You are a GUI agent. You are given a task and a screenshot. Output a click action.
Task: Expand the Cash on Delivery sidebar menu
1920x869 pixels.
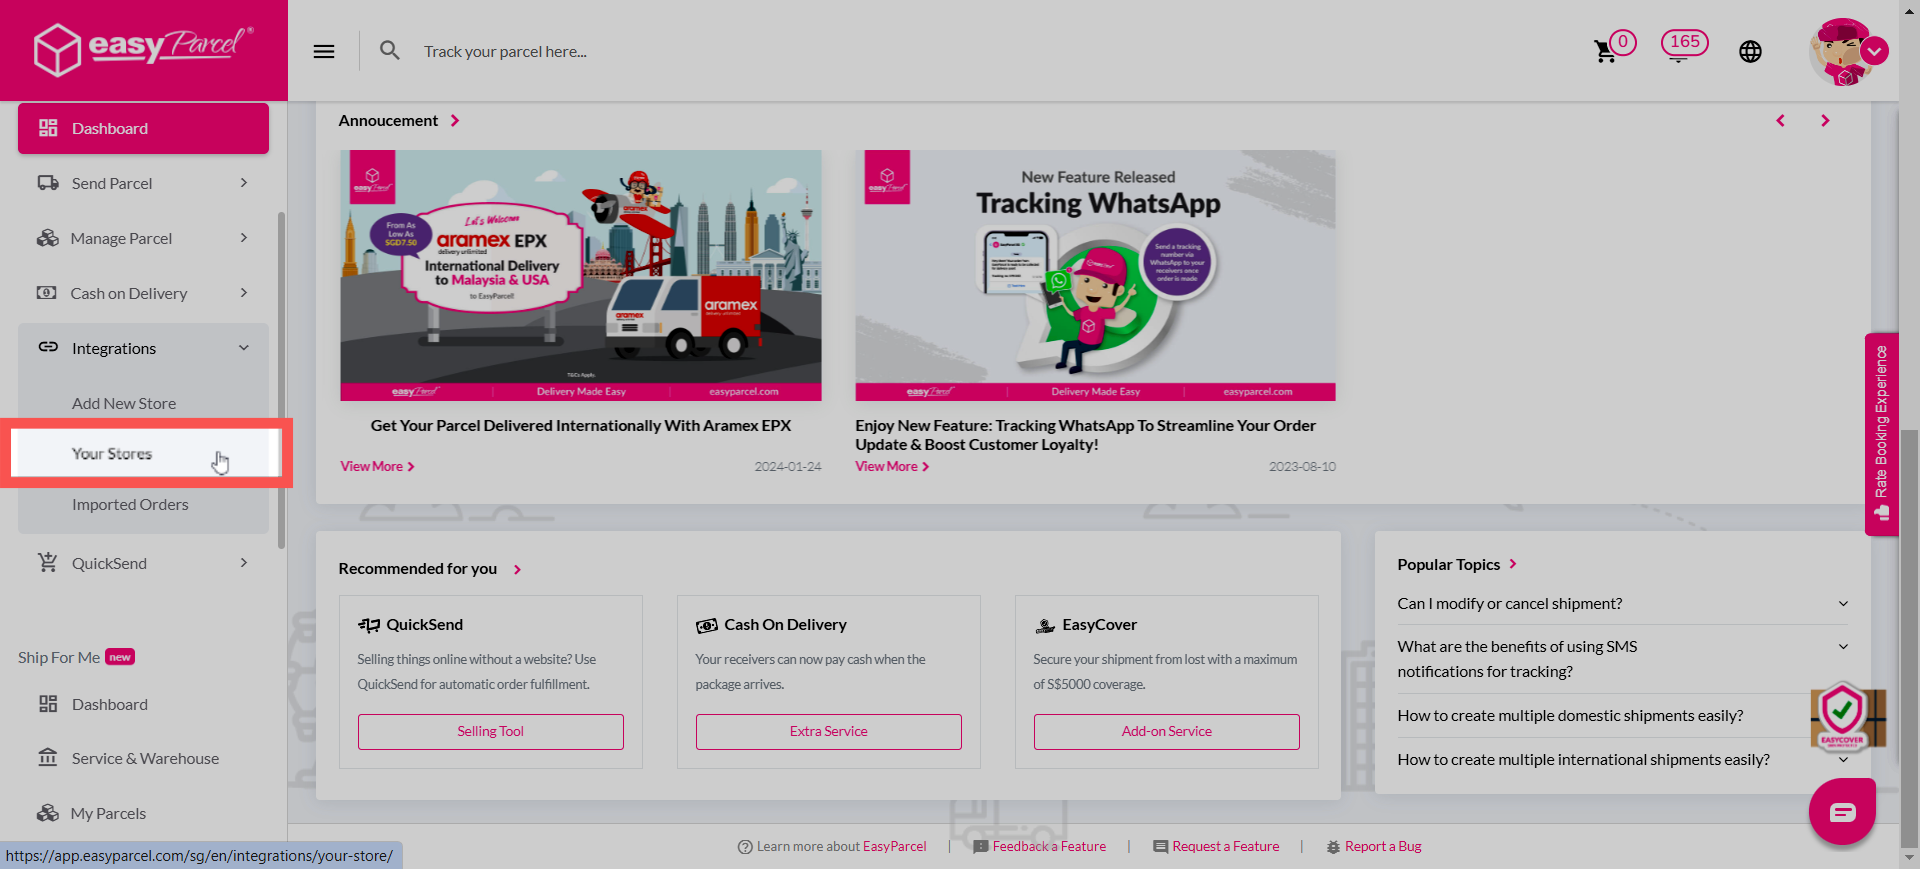tap(143, 293)
